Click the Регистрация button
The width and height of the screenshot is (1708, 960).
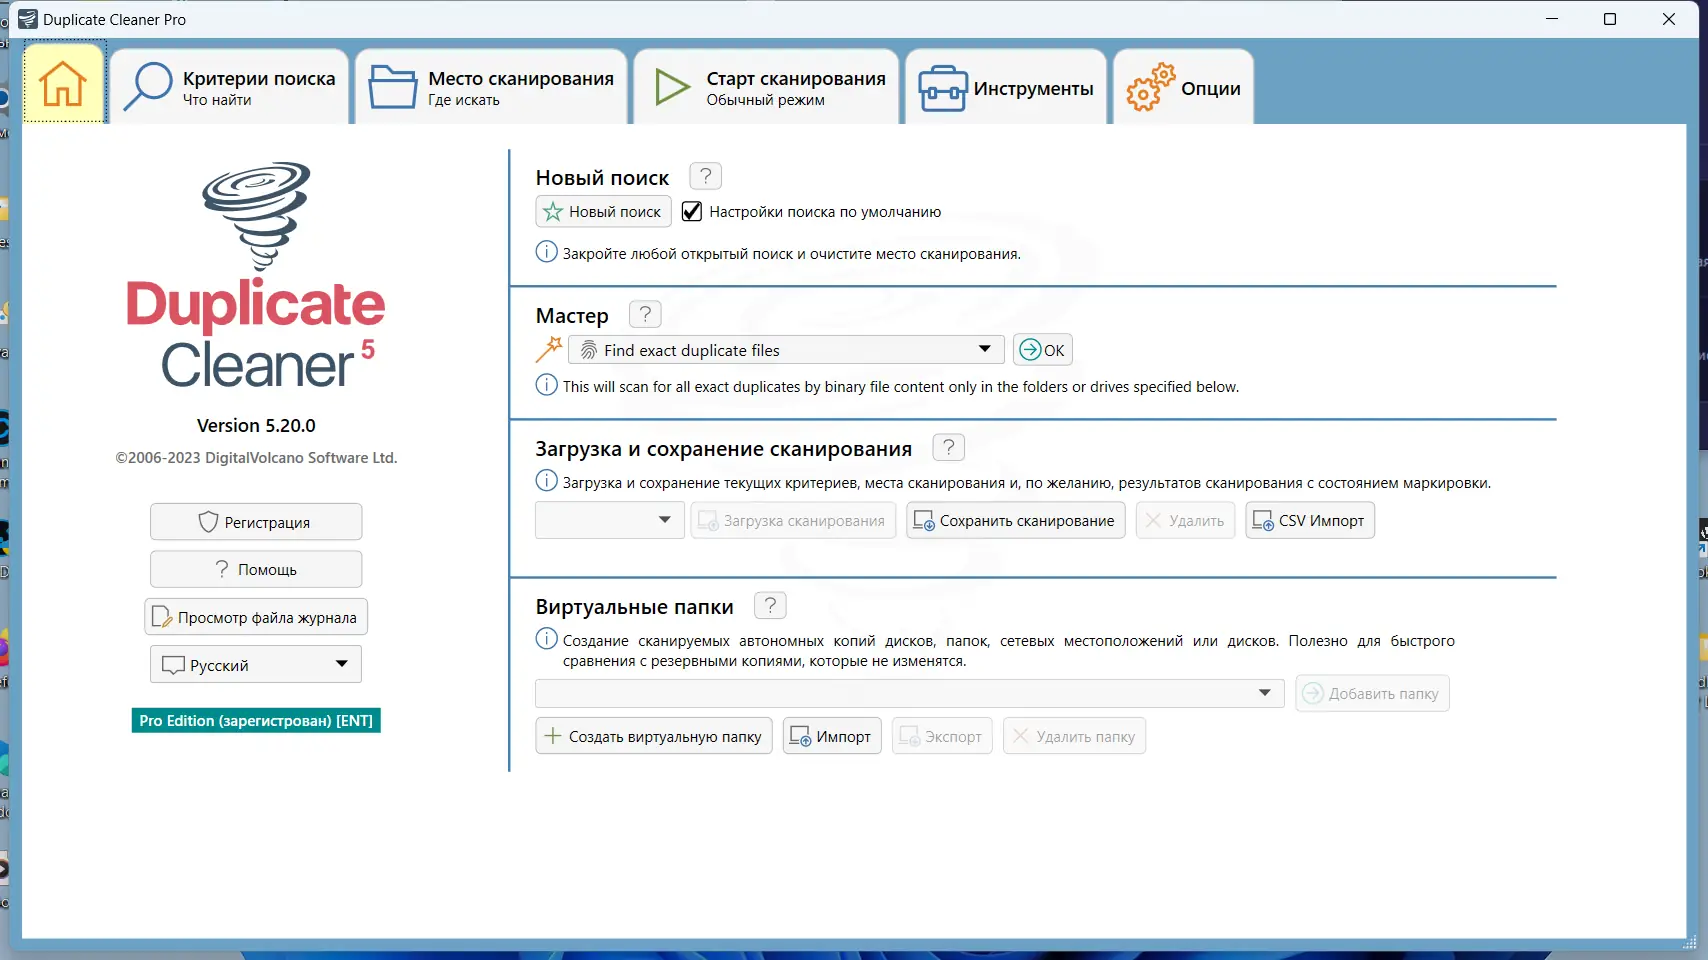255,521
